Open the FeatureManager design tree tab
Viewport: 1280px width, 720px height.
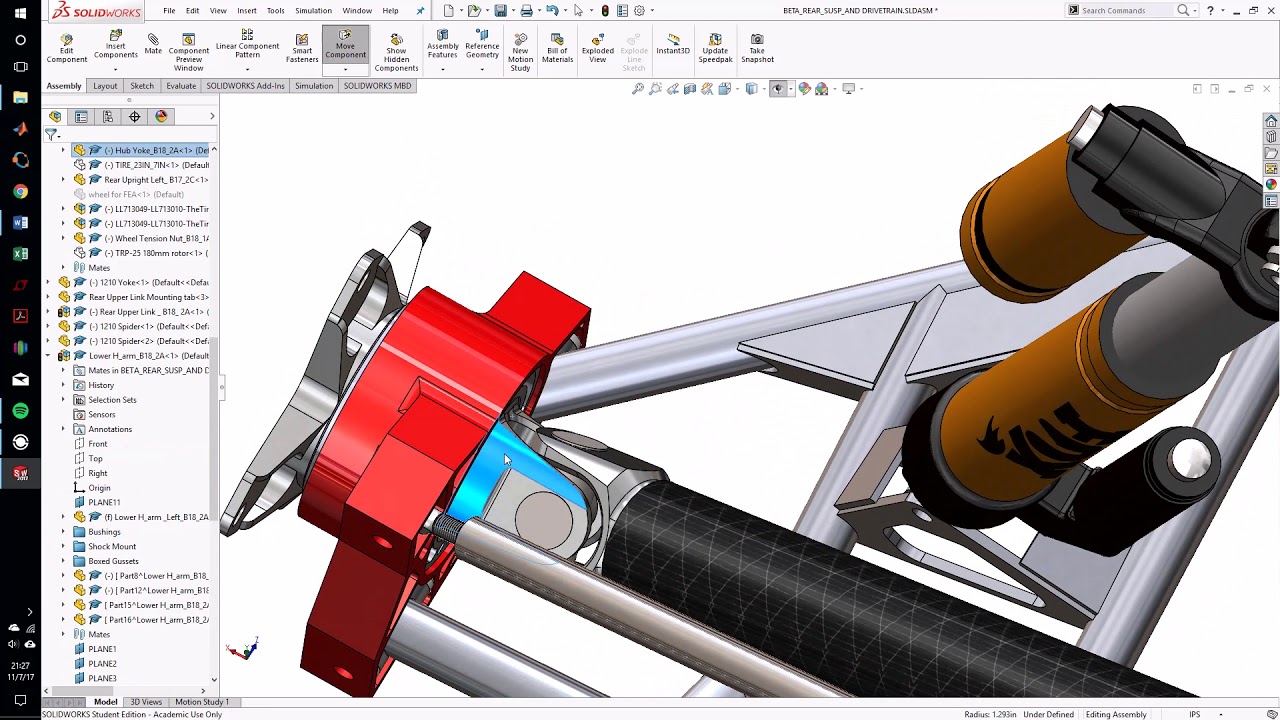(x=55, y=116)
